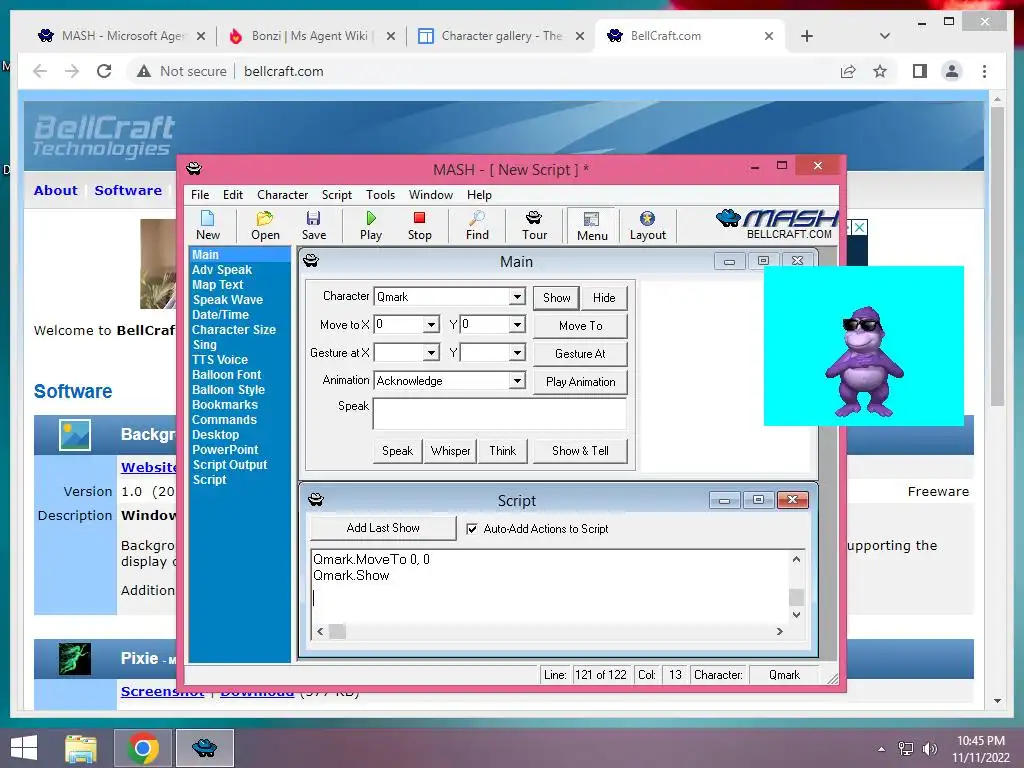The image size is (1024, 768).
Task: Open Find from the MASH toolbar
Action: [477, 225]
